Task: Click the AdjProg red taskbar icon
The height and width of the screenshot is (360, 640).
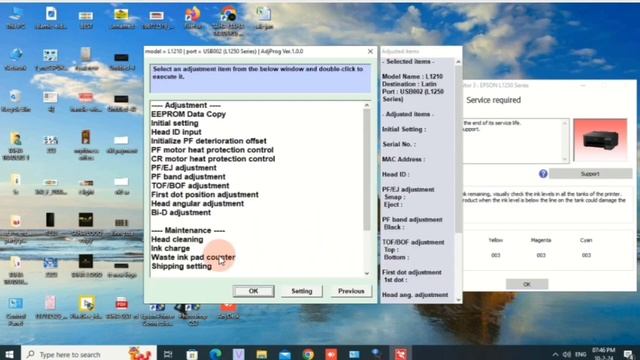Action: tap(400, 354)
